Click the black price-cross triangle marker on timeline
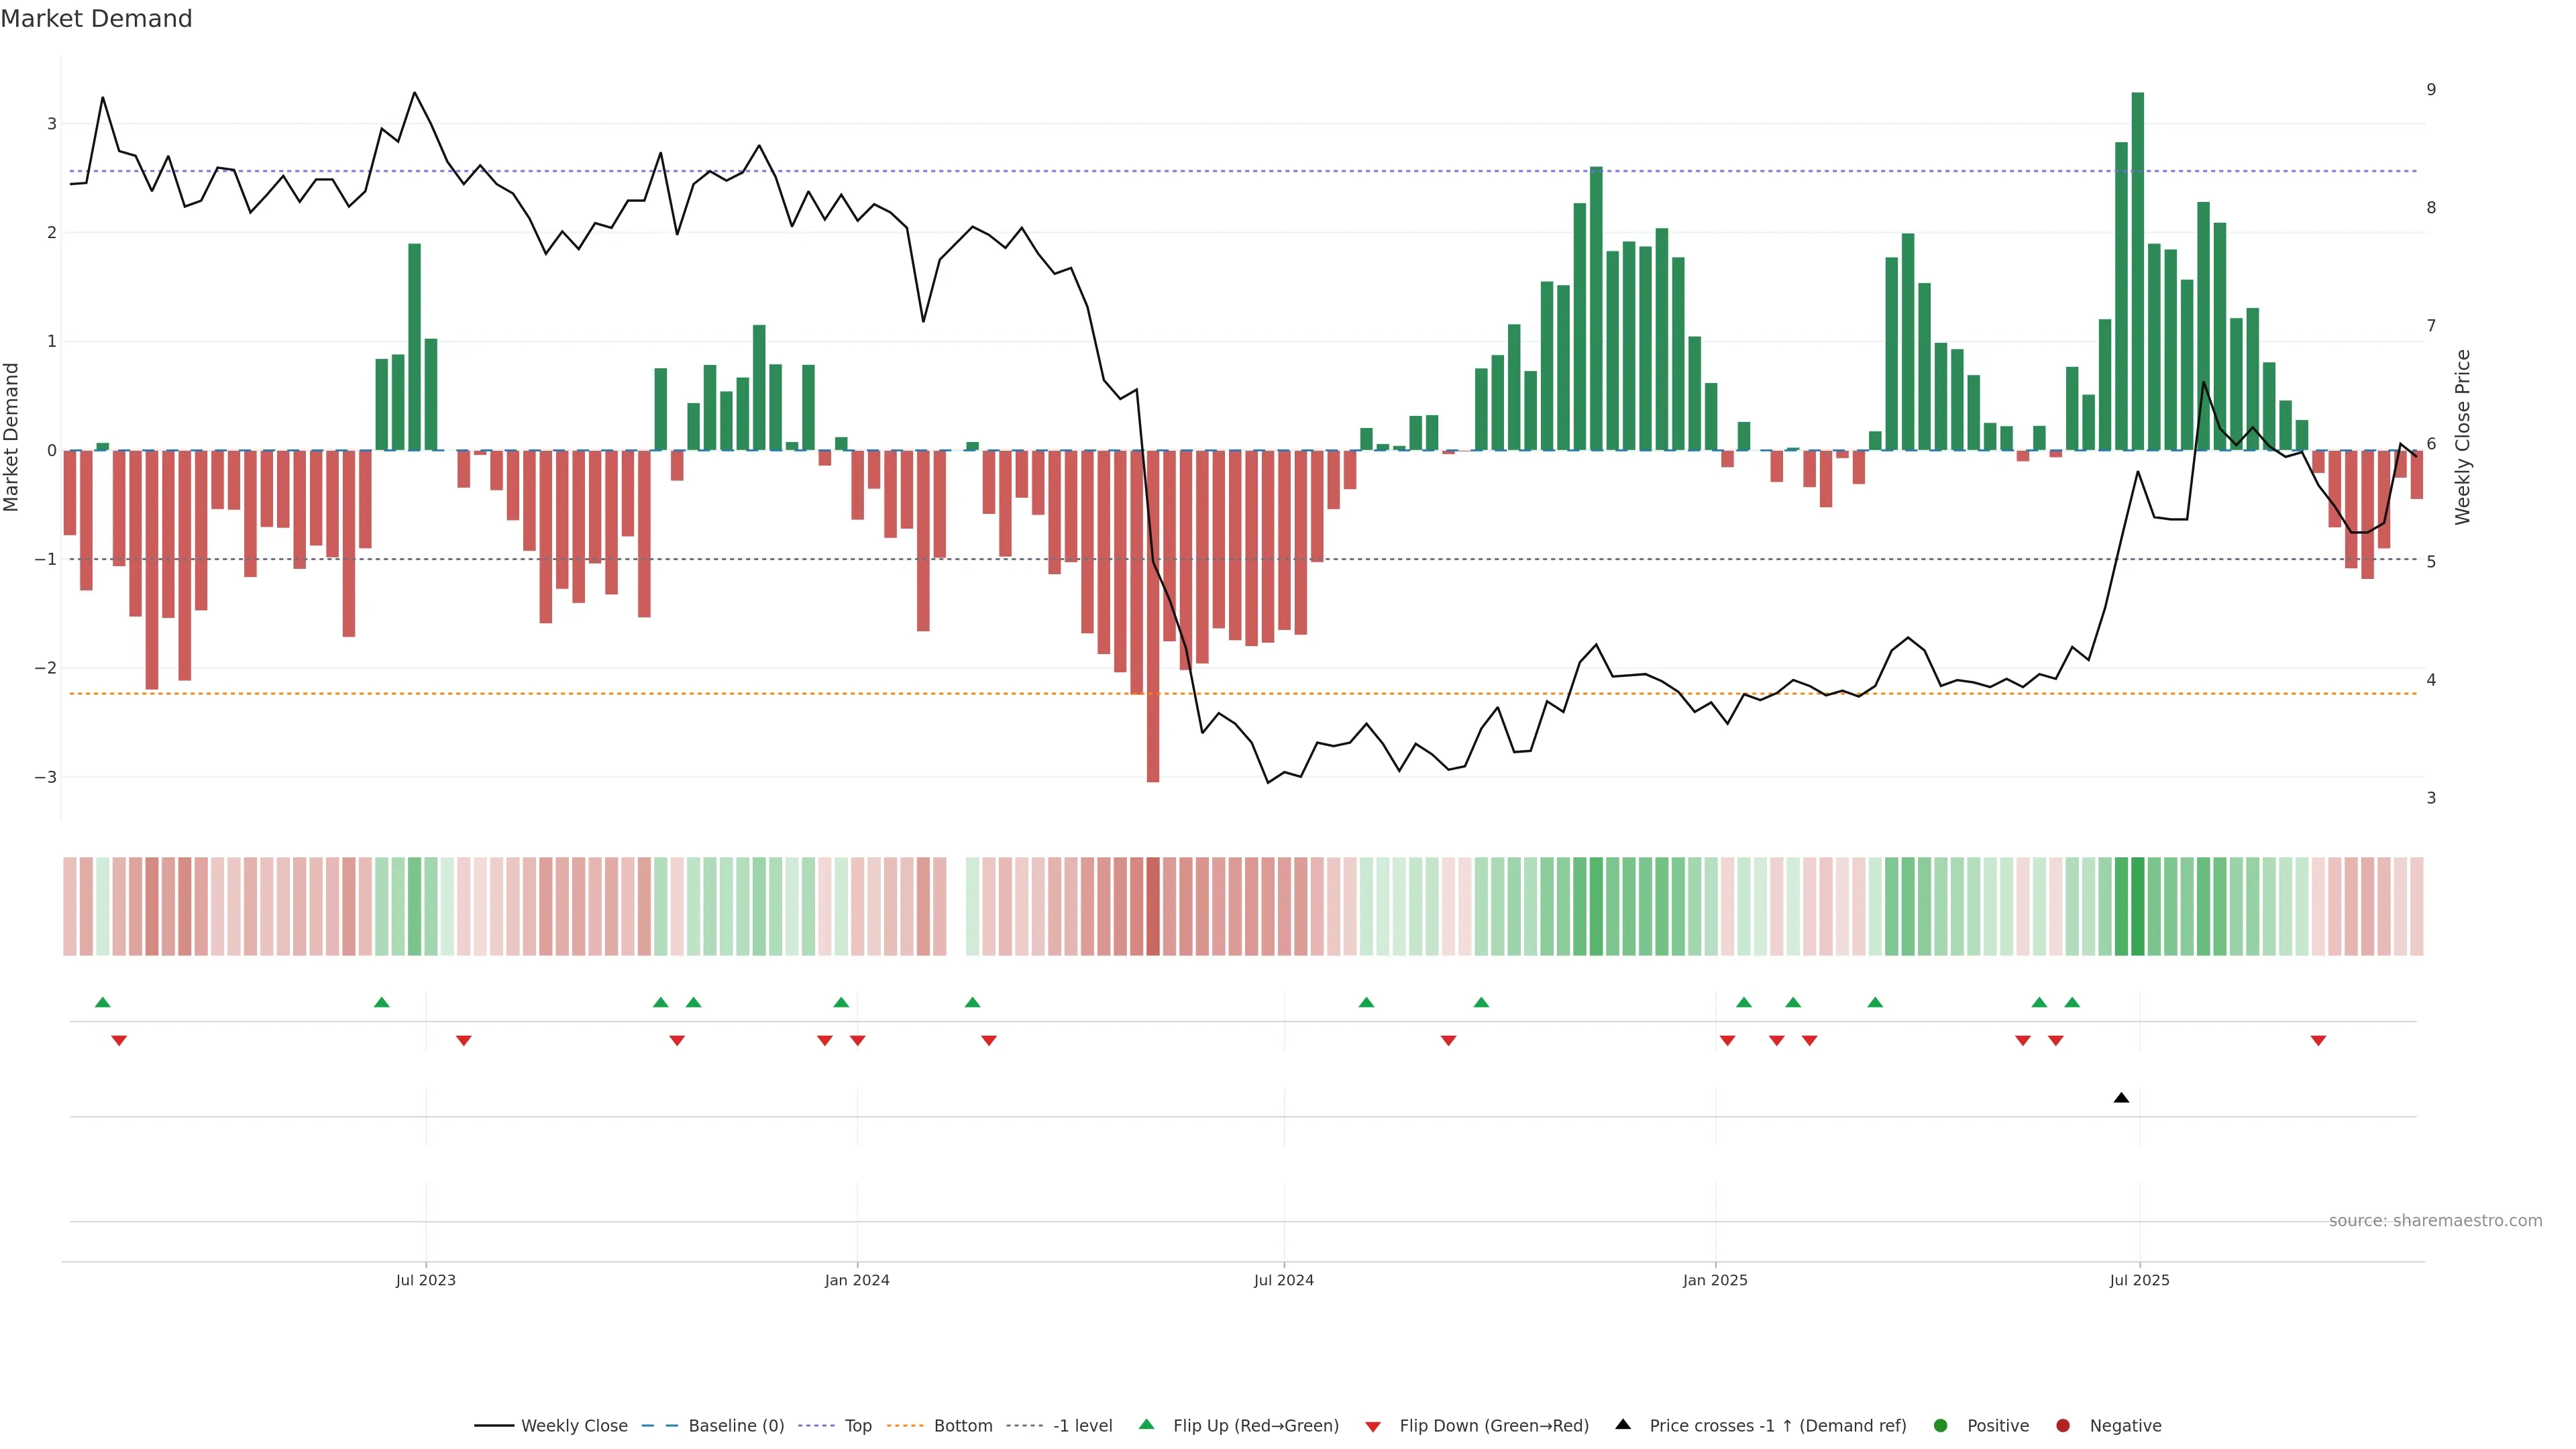 click(x=2121, y=1098)
